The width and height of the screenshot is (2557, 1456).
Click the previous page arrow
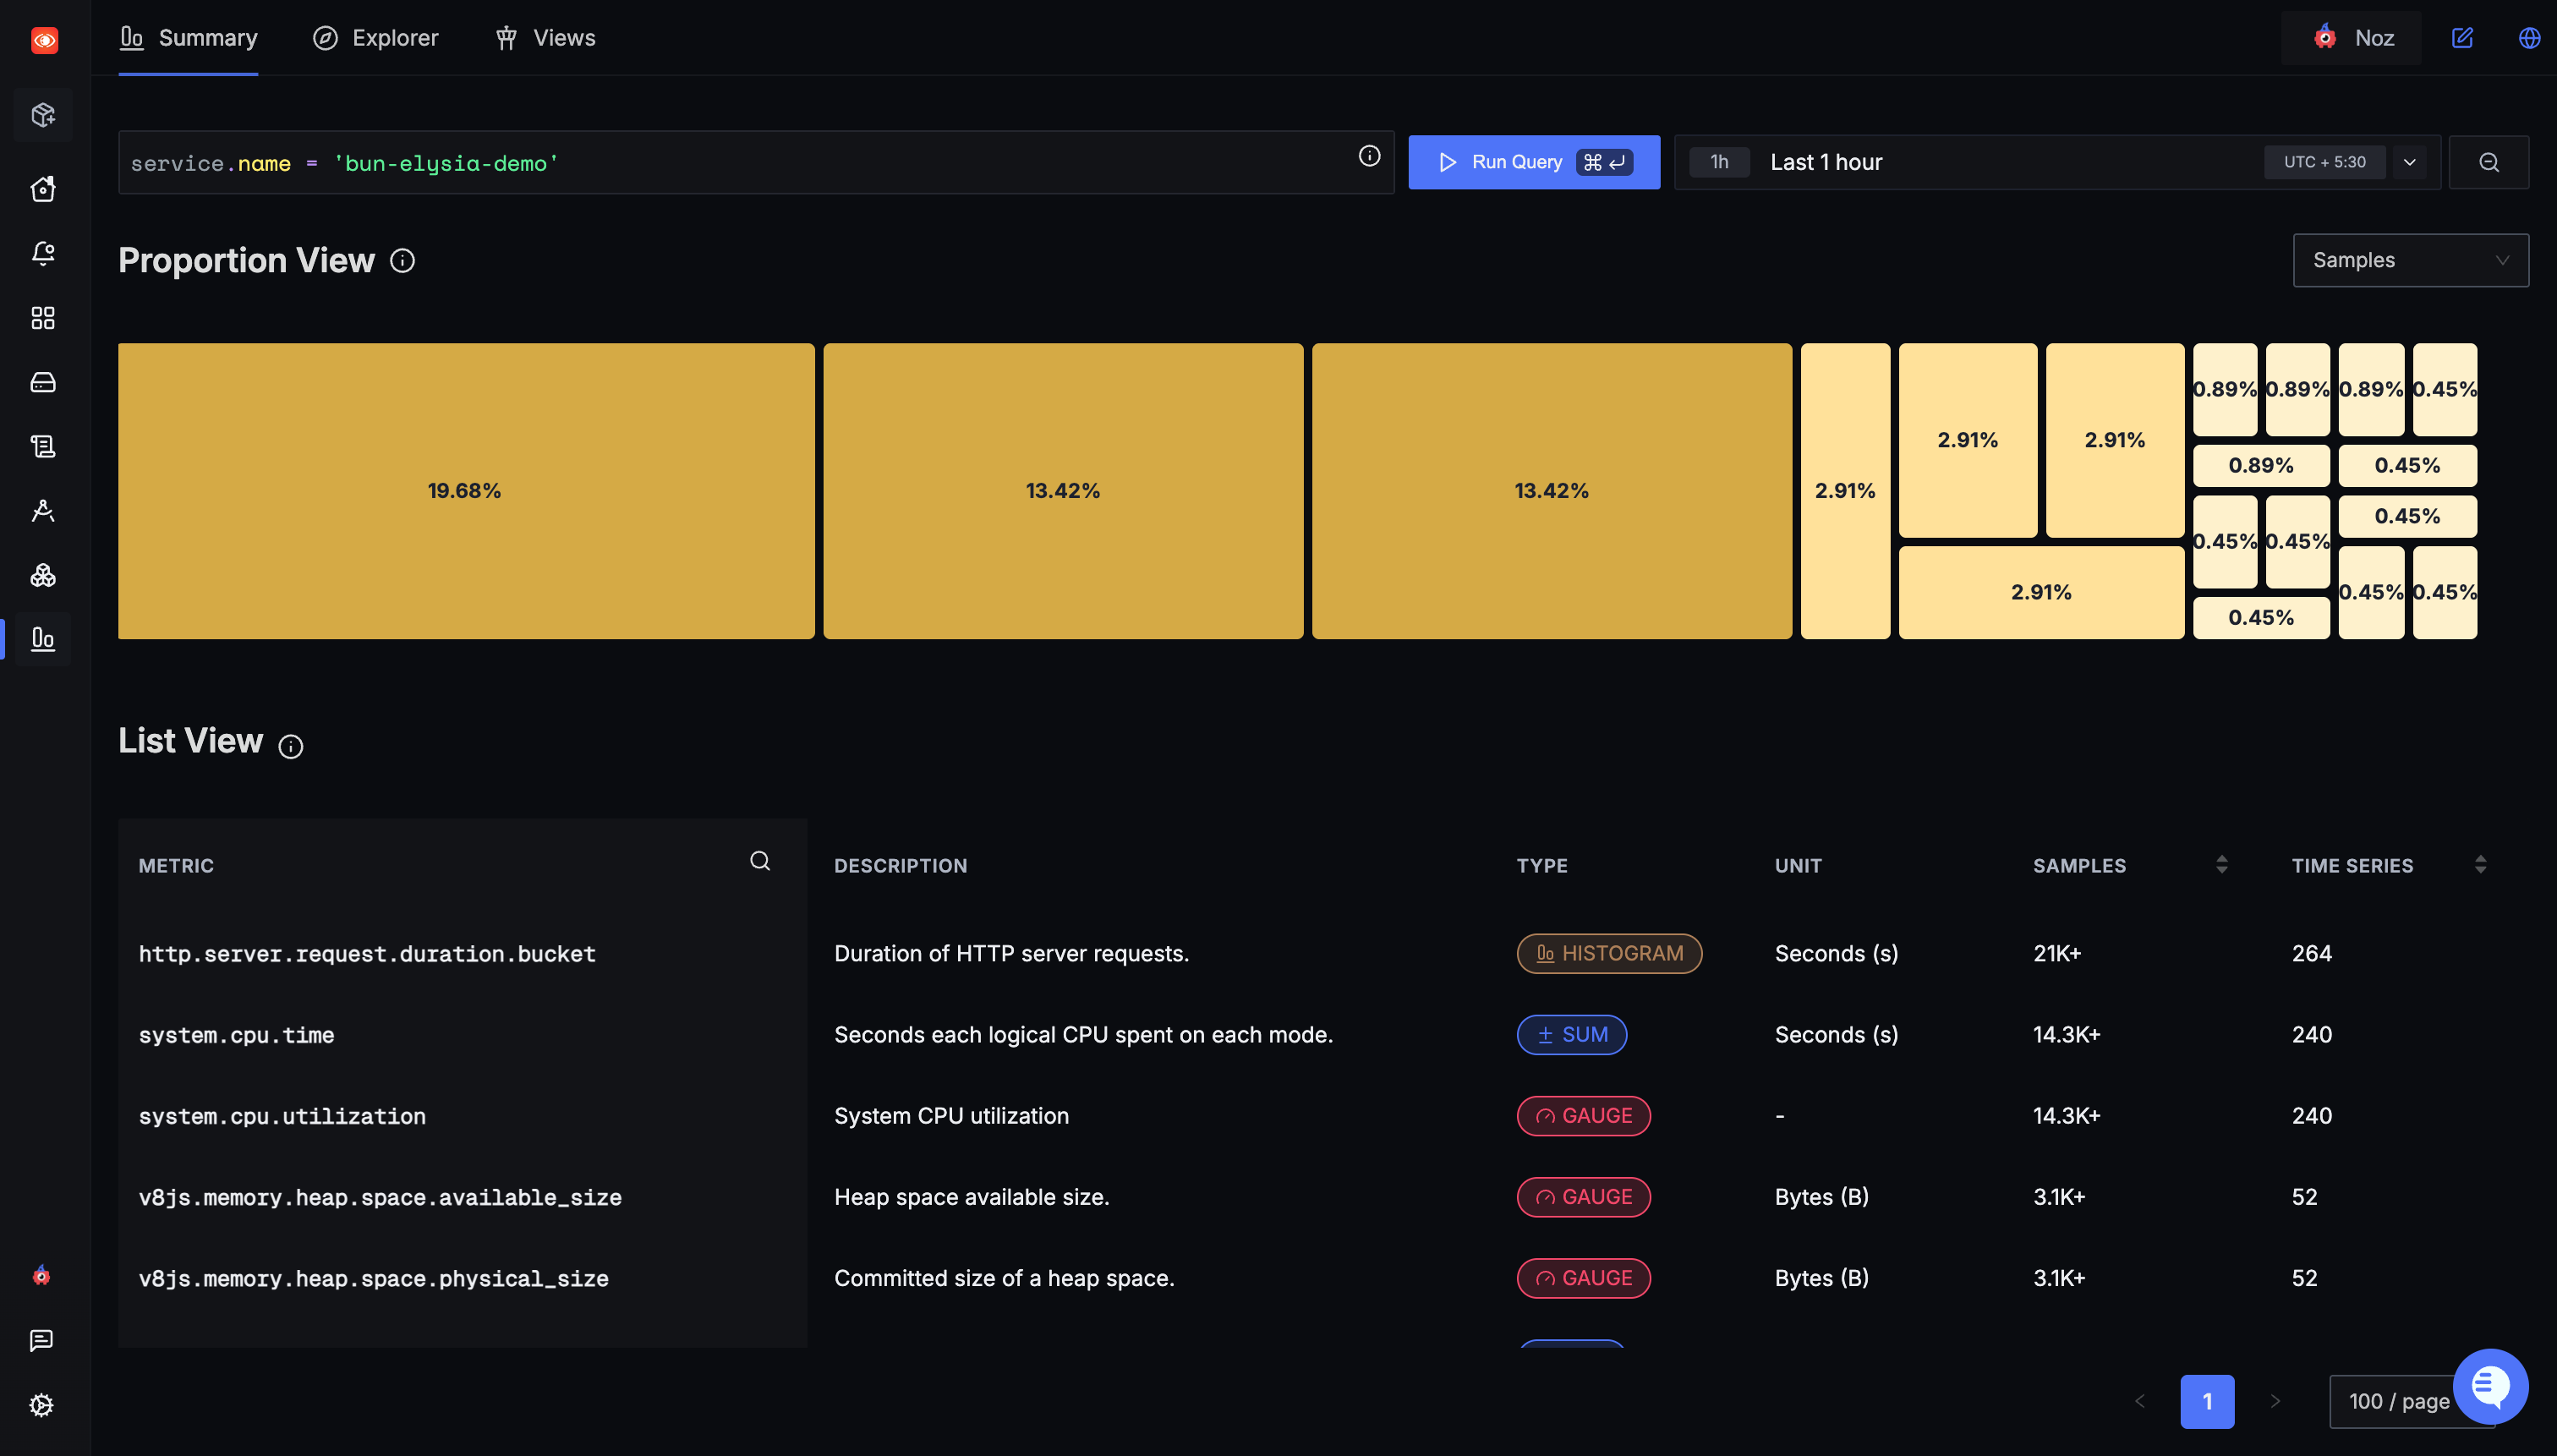(2139, 1401)
